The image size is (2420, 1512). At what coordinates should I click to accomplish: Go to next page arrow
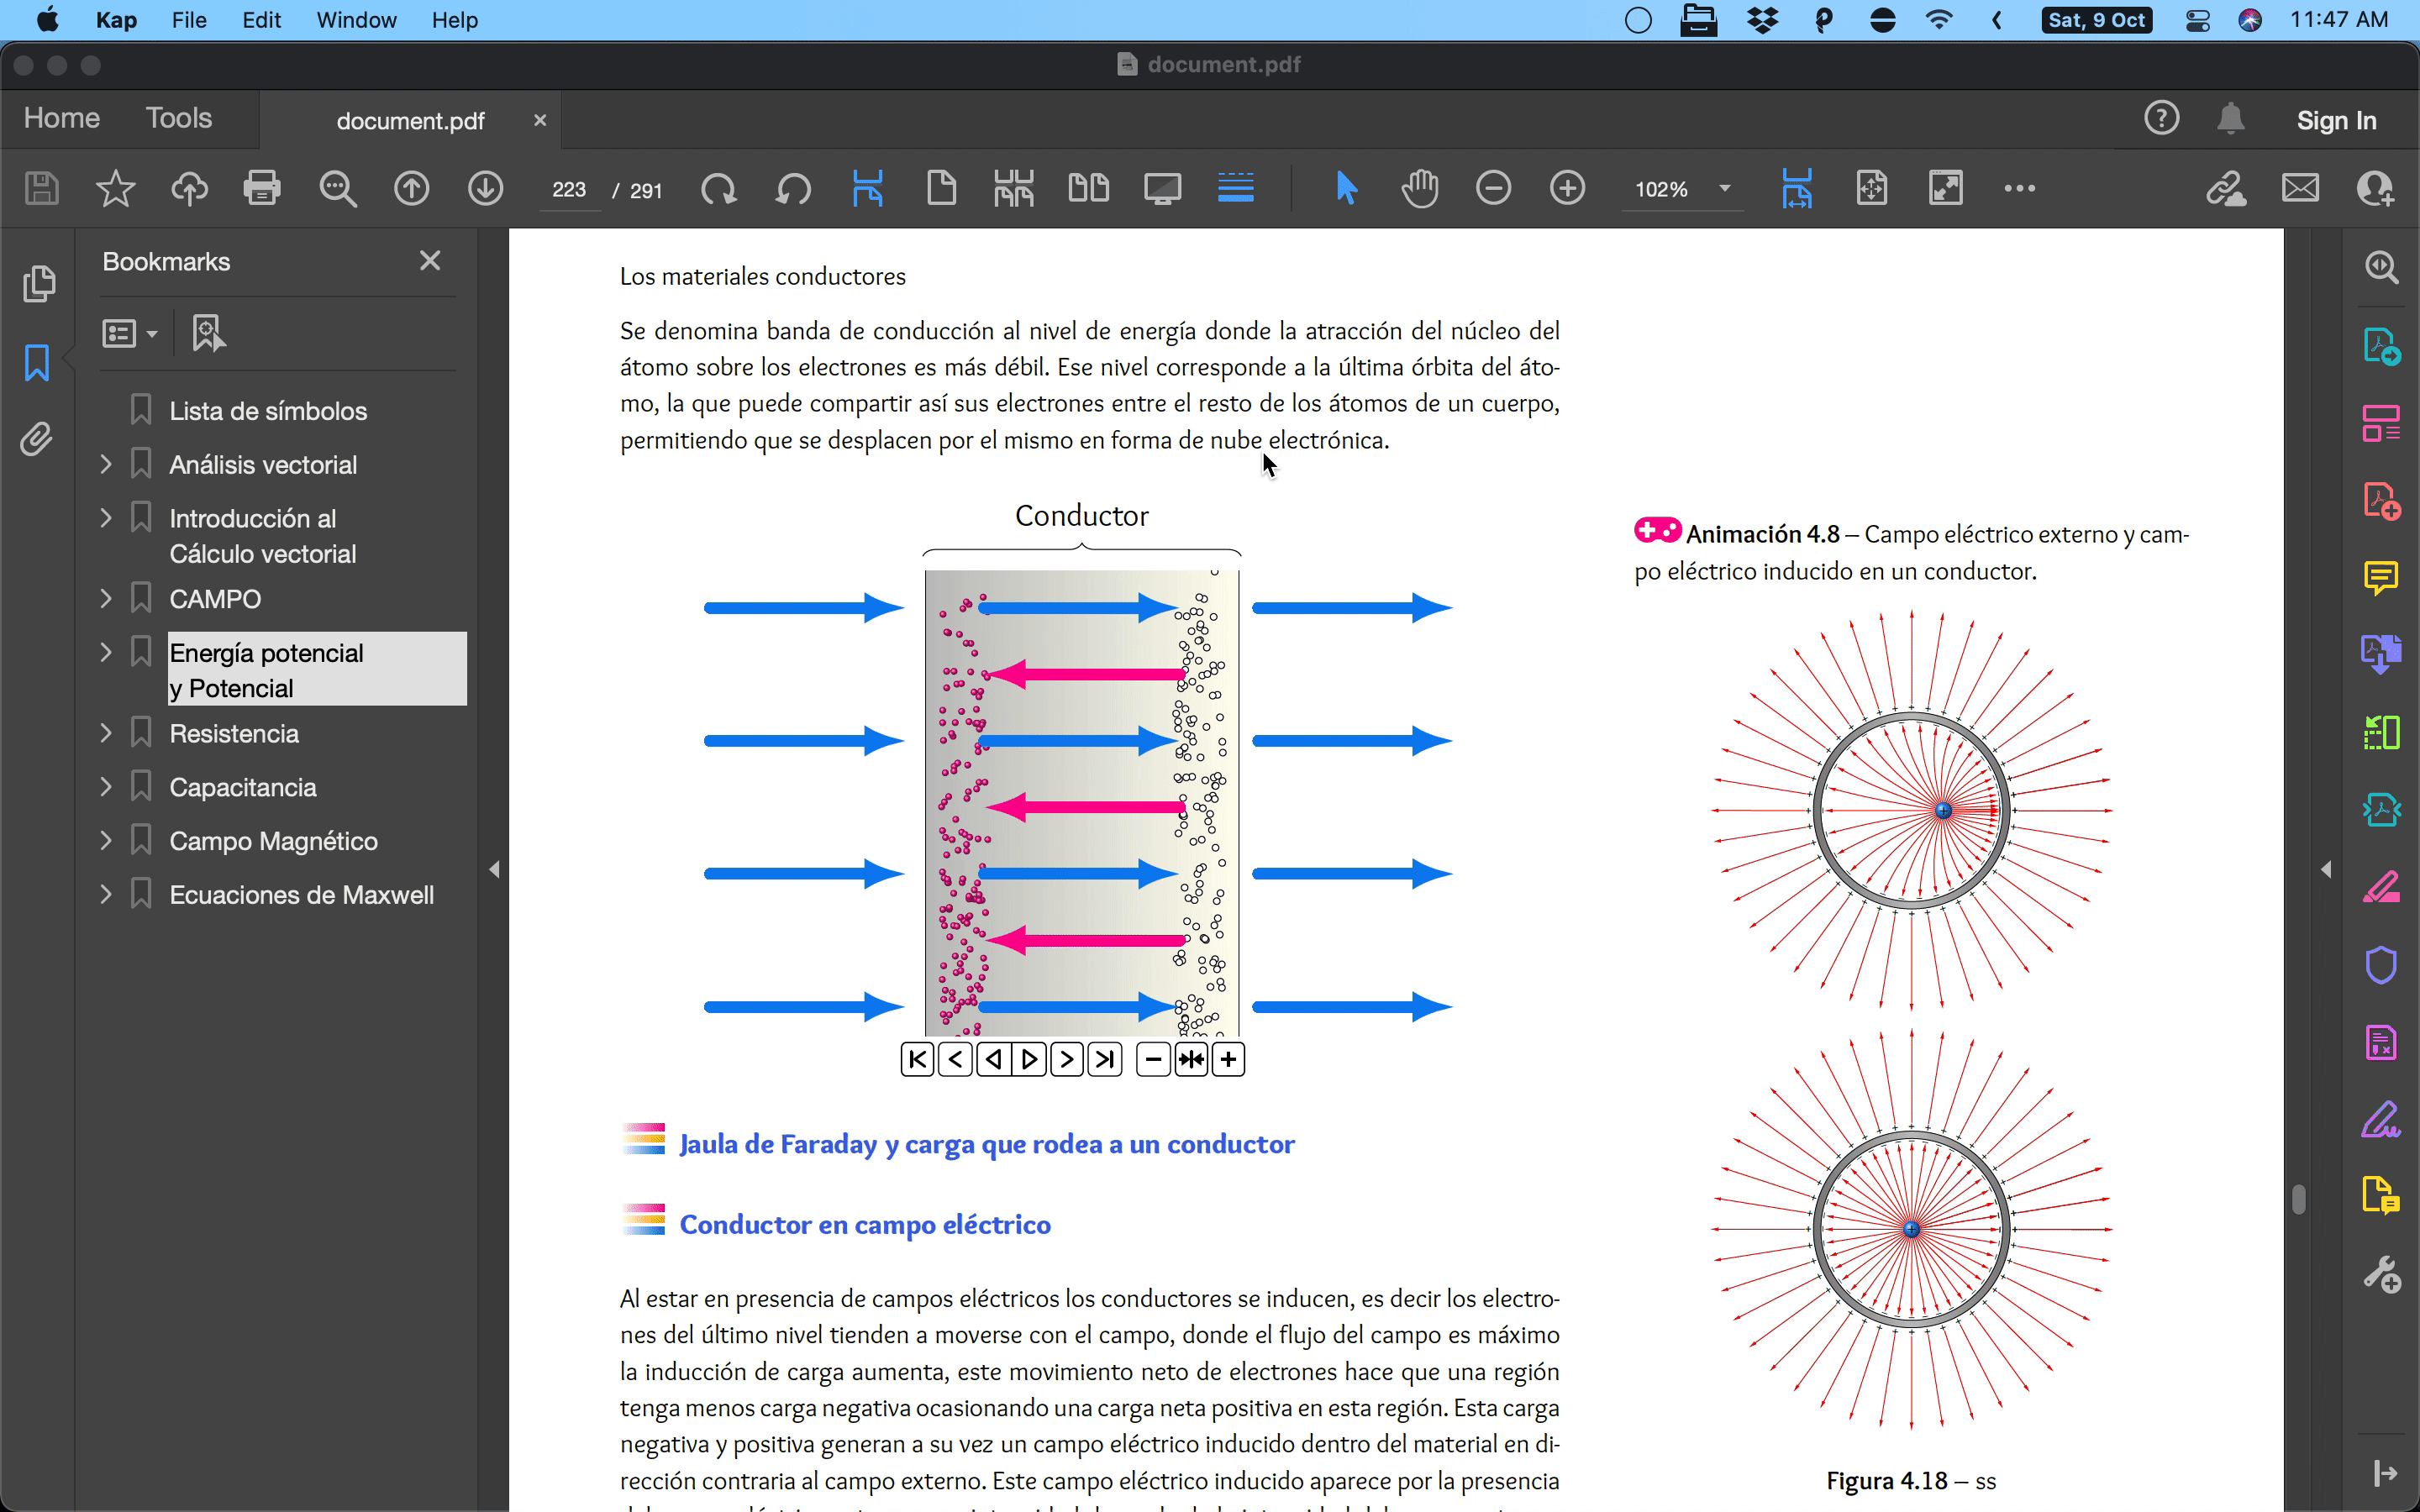click(485, 188)
